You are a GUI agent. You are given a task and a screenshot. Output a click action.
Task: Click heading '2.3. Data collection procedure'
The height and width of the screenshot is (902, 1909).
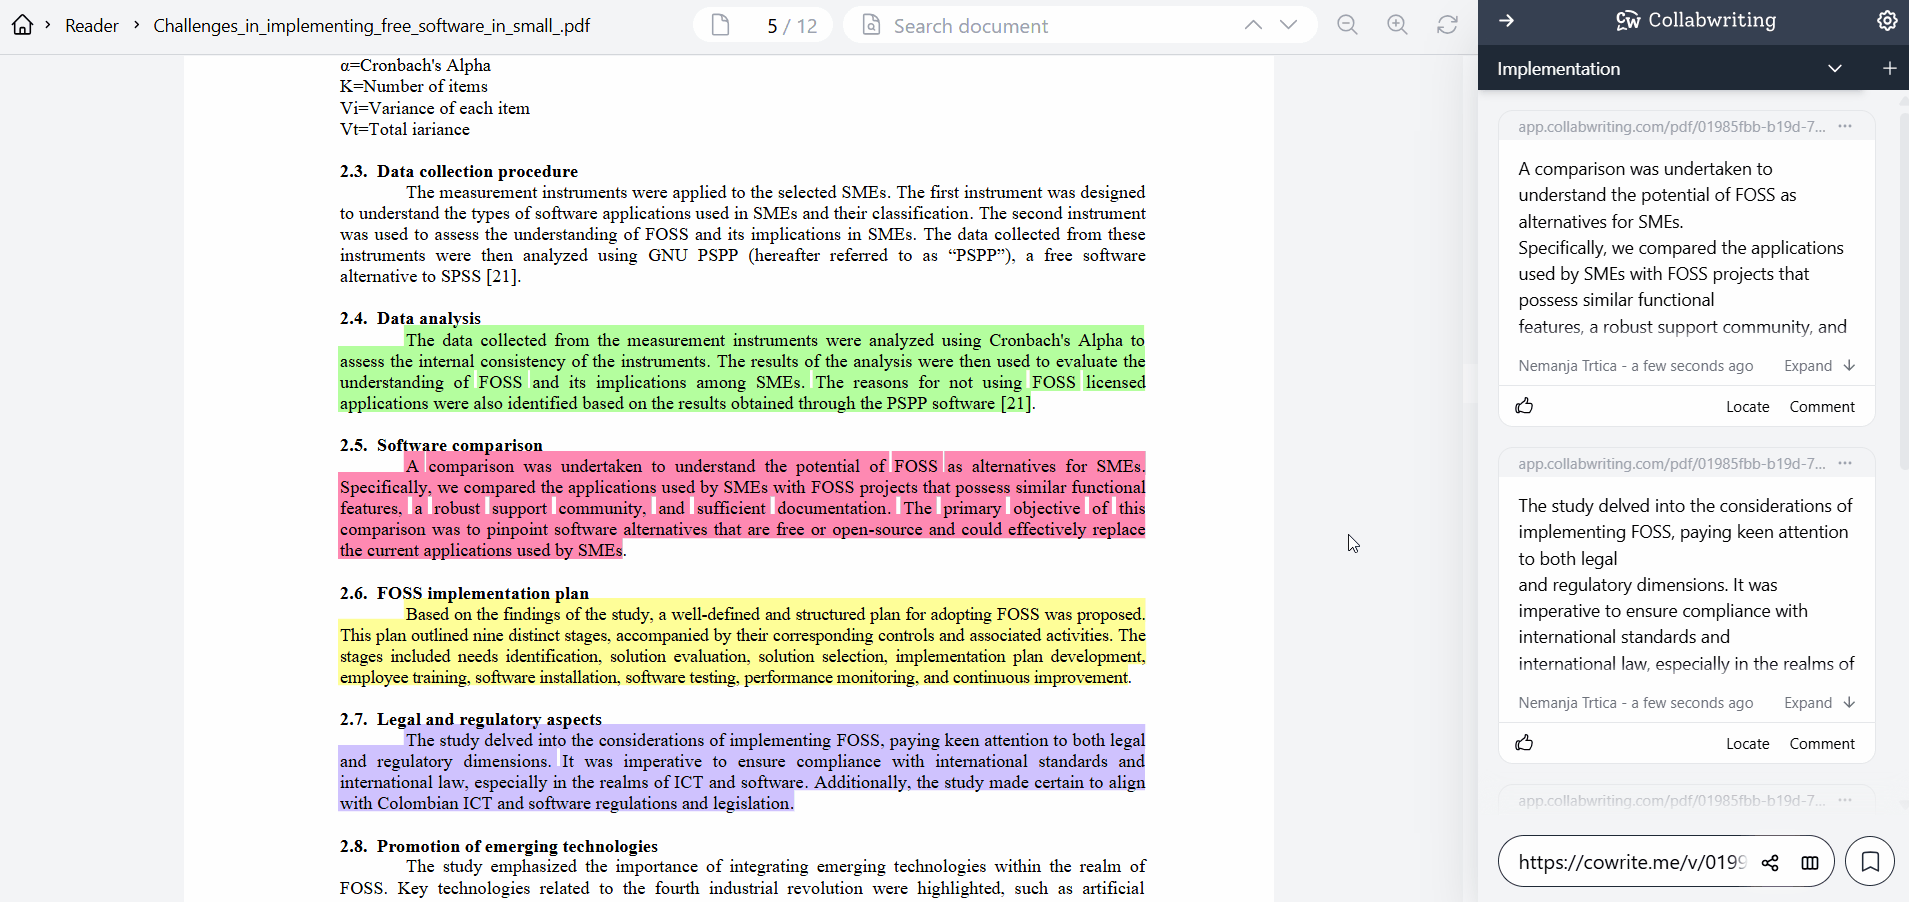point(458,171)
